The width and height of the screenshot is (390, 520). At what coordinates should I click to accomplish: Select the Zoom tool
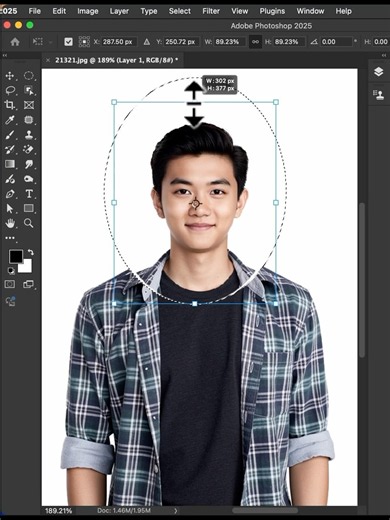click(29, 223)
